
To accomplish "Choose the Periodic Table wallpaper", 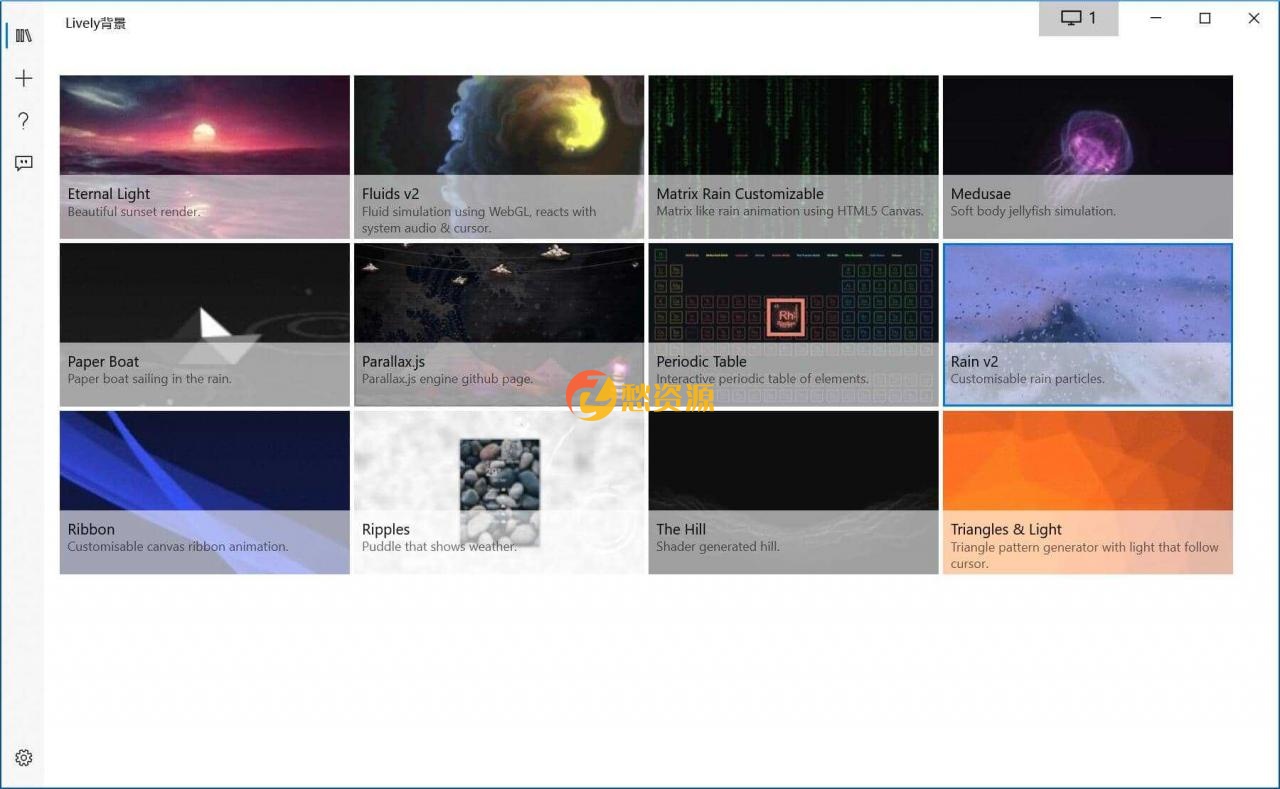I will 792,324.
